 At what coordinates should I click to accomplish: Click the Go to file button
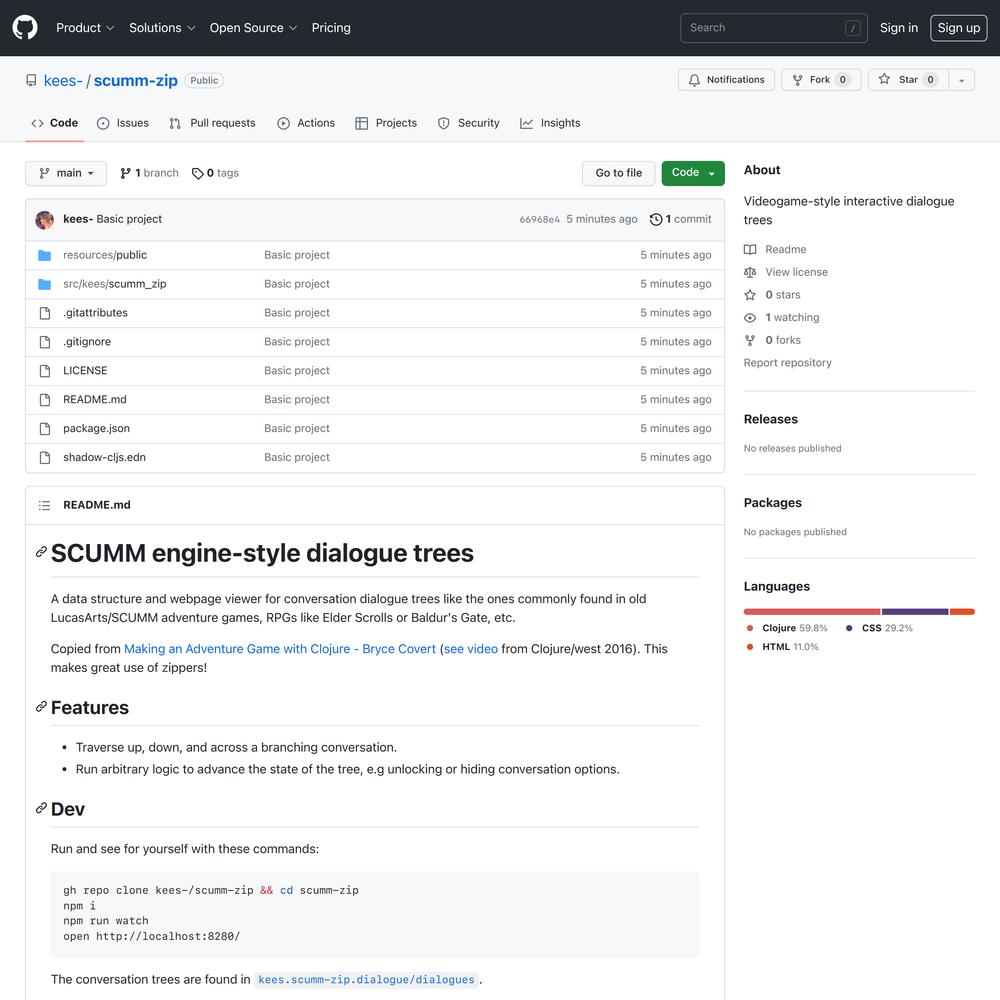(x=619, y=173)
